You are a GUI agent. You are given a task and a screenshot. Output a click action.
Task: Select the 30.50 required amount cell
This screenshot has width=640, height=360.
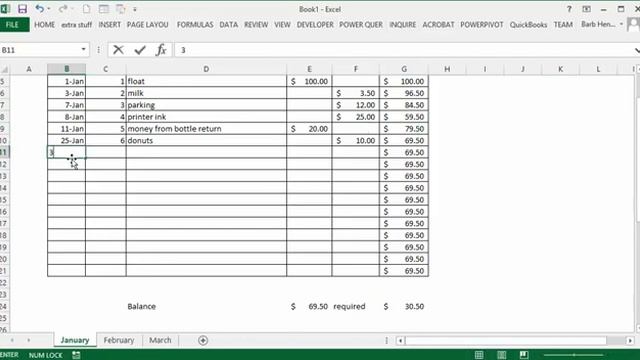(404, 306)
